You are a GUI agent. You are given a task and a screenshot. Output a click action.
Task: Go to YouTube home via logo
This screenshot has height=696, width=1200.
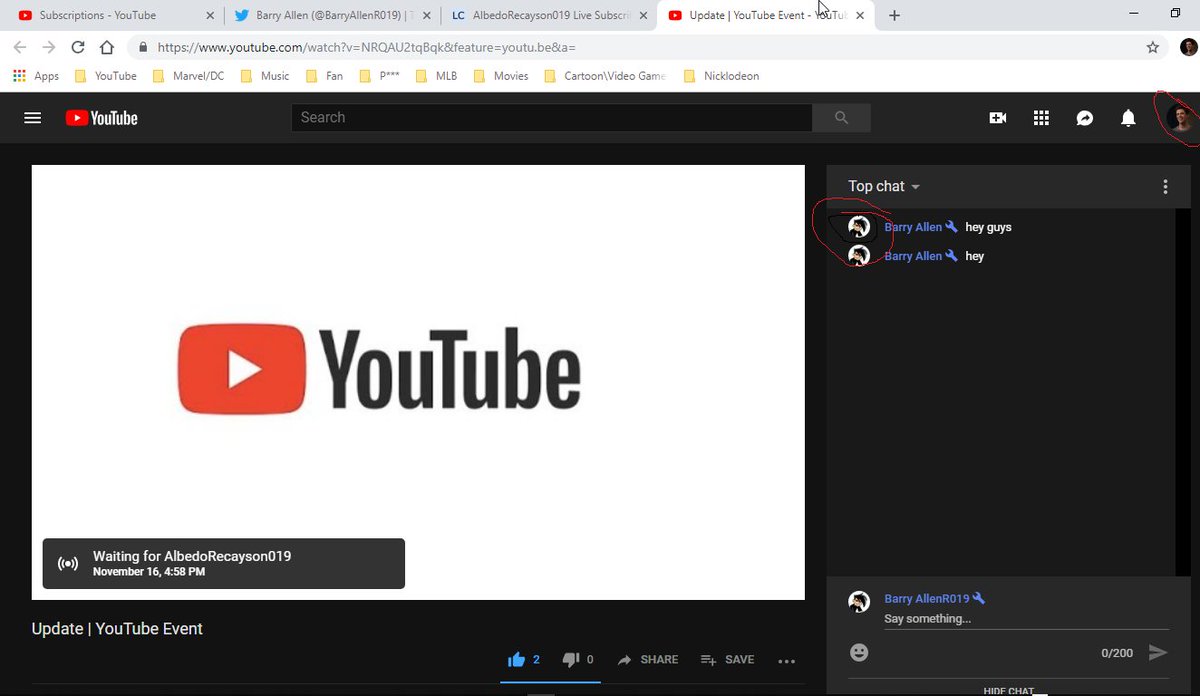click(x=101, y=118)
